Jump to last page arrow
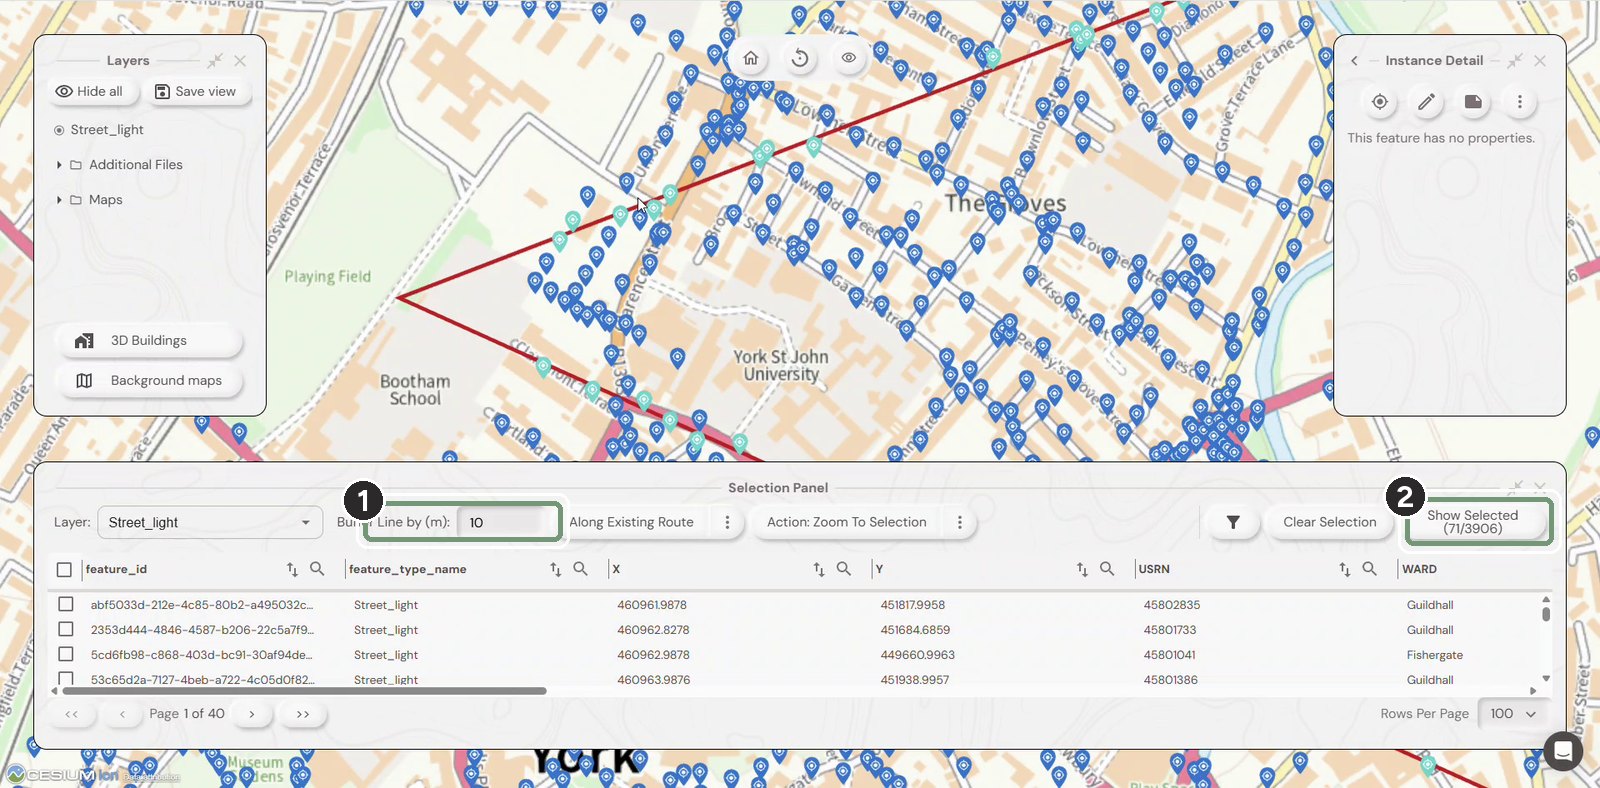Viewport: 1600px width, 788px height. click(303, 714)
